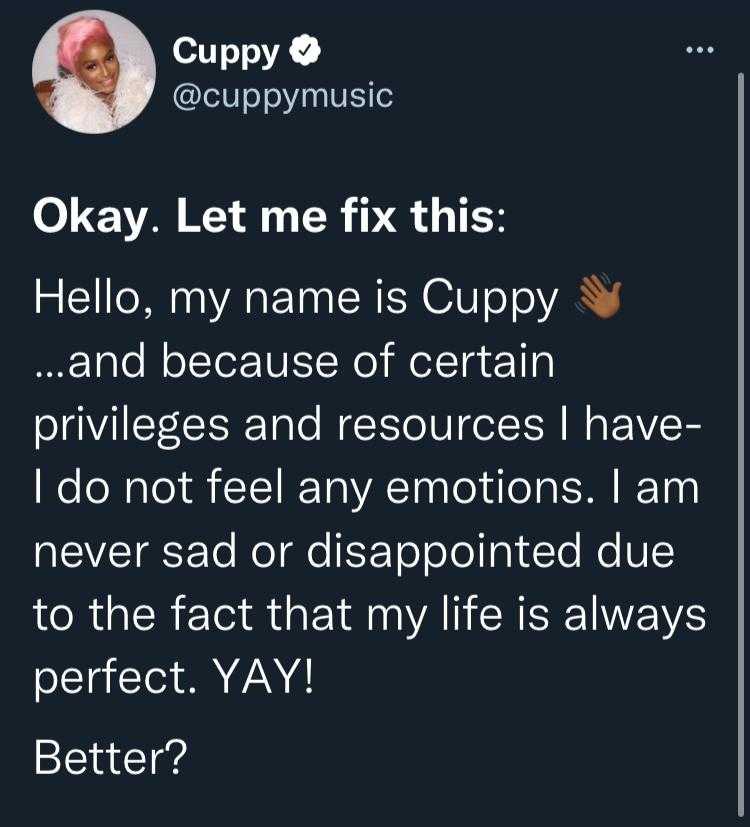The height and width of the screenshot is (827, 750).
Task: Click the line 'I do not feel any emotions'
Action: pos(310,489)
